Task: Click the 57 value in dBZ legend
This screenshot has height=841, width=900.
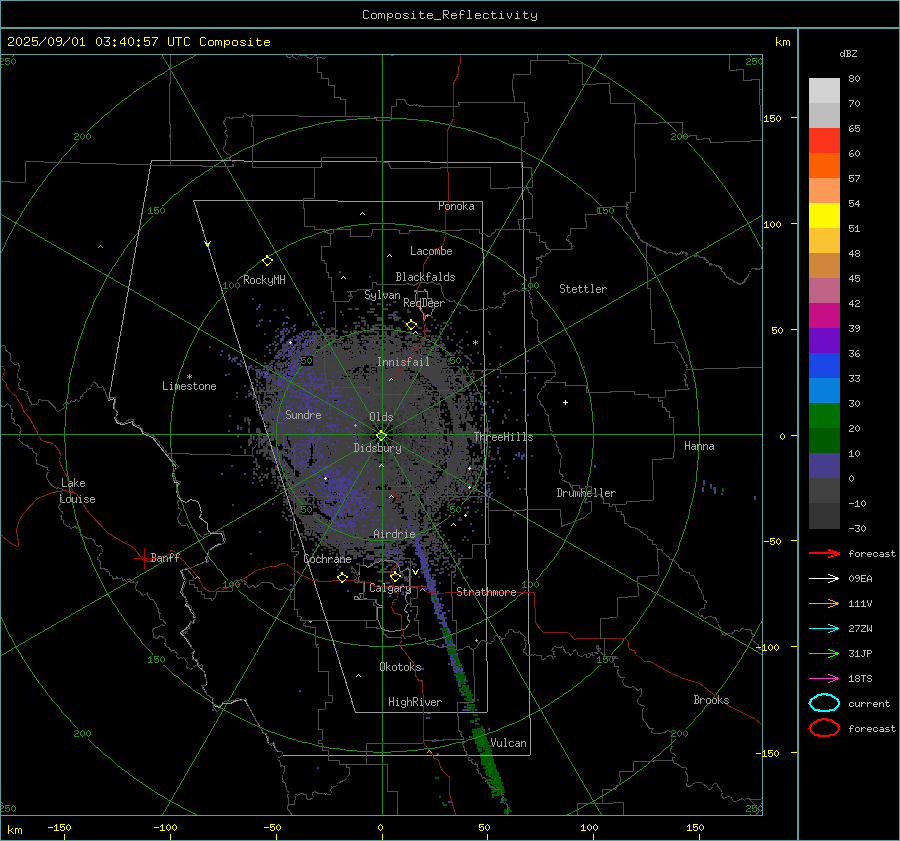Action: coord(854,179)
